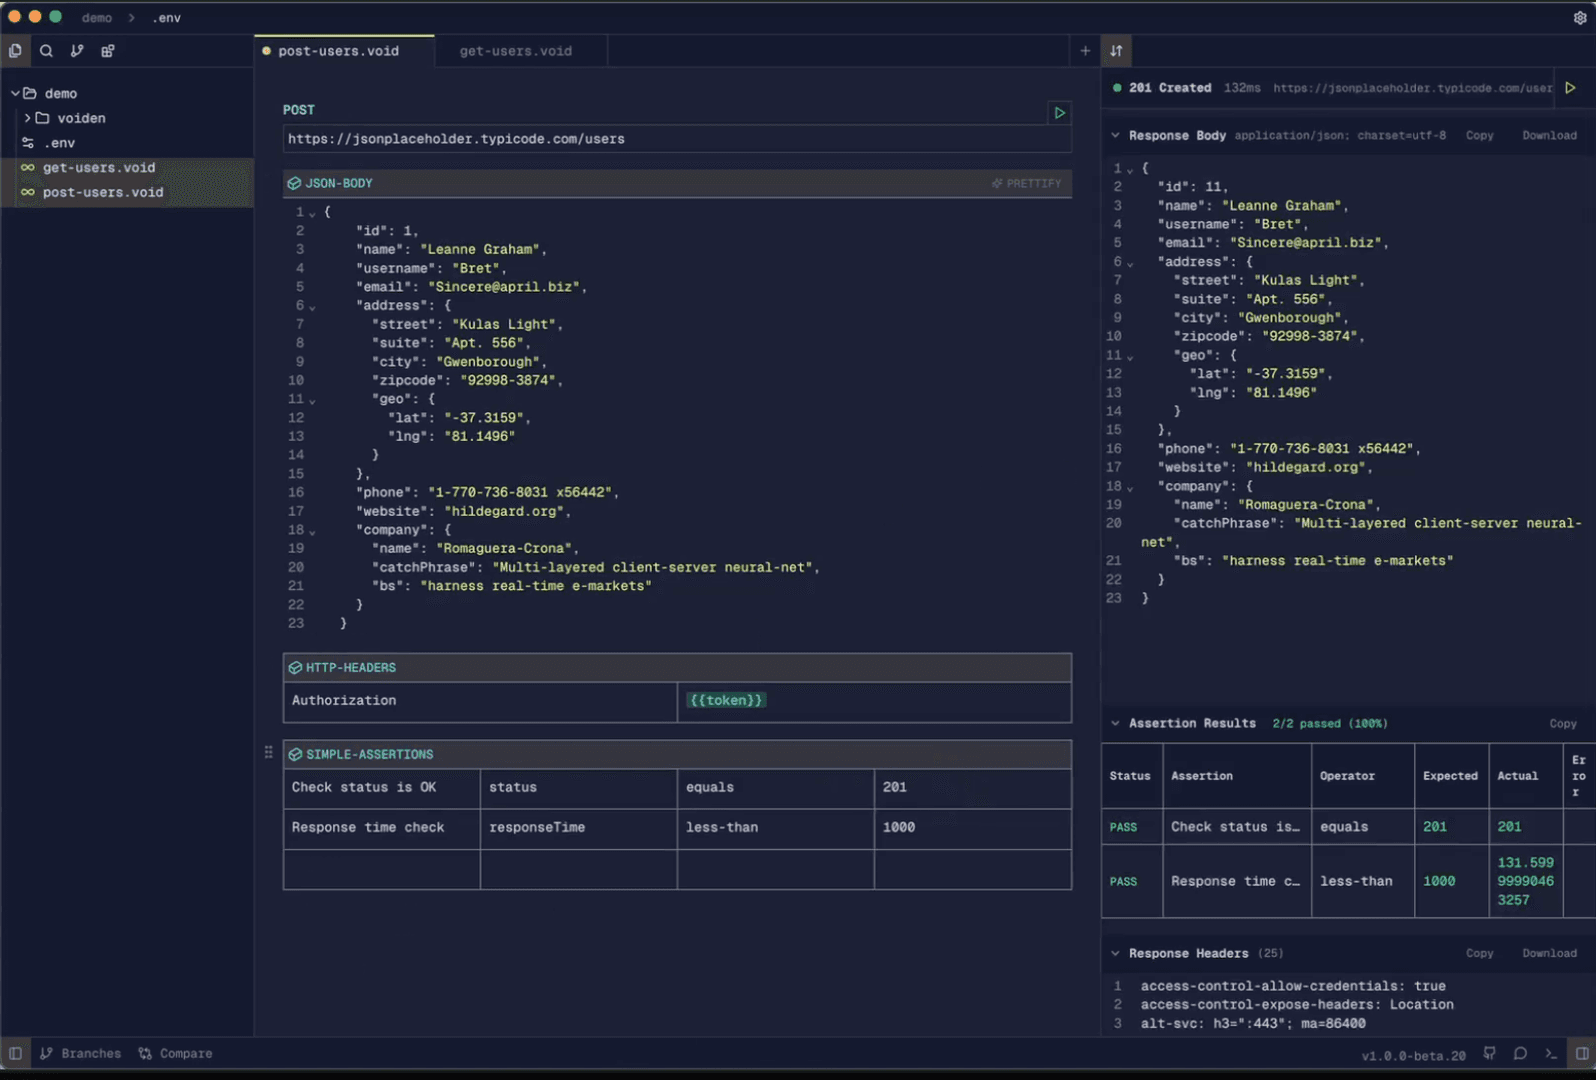Click the Compare icon in status bar
This screenshot has height=1080, width=1596.
[x=145, y=1053]
